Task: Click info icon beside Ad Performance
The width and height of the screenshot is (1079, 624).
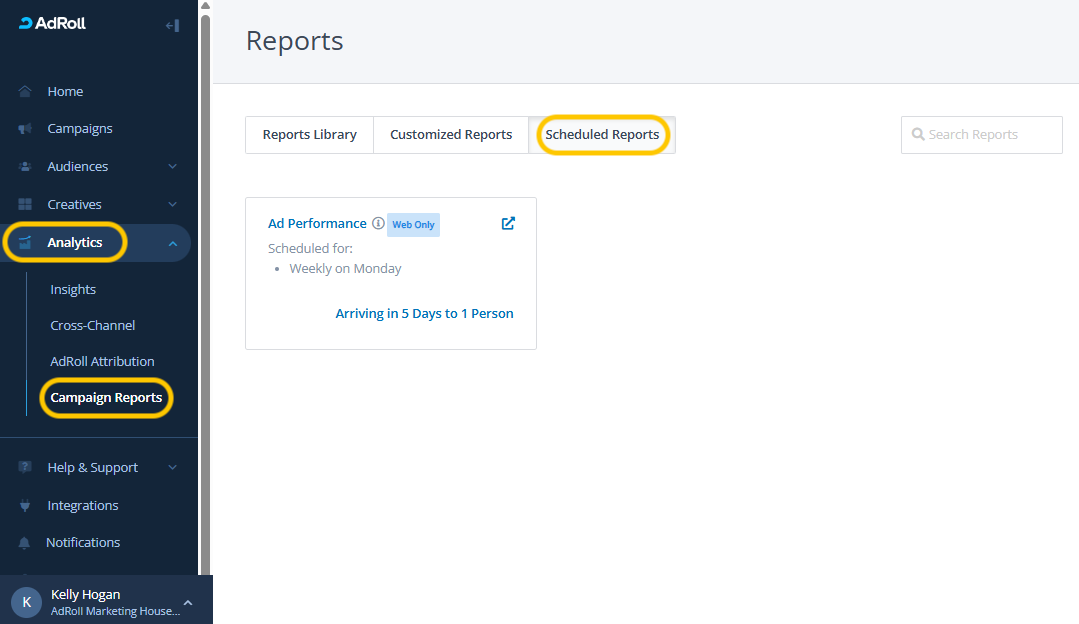Action: coord(378,224)
